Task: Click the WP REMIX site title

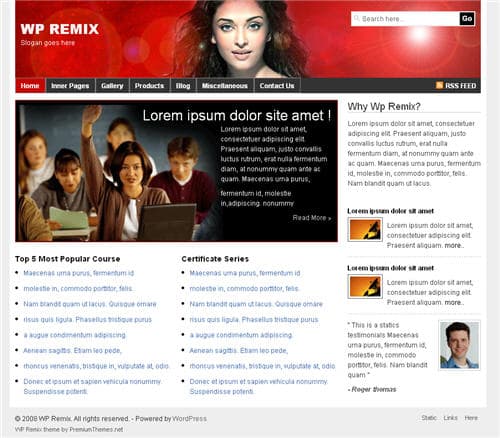Action: pyautogui.click(x=59, y=29)
